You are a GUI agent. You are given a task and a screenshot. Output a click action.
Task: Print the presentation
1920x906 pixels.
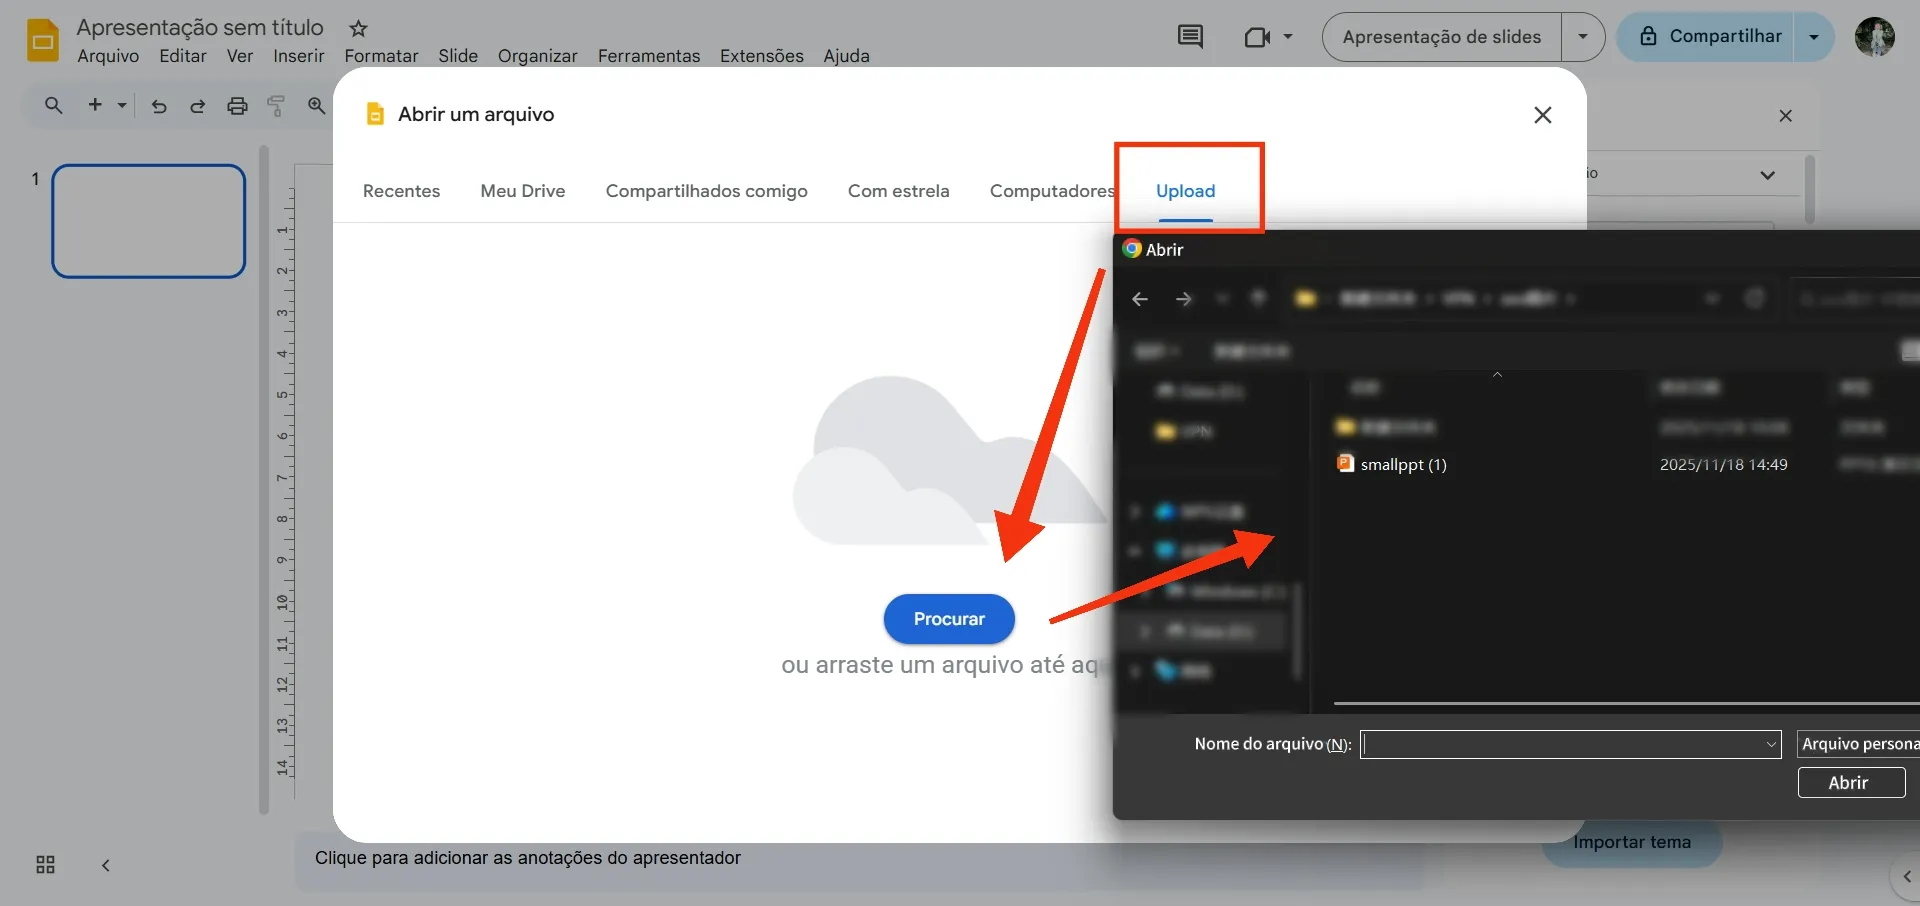(236, 105)
